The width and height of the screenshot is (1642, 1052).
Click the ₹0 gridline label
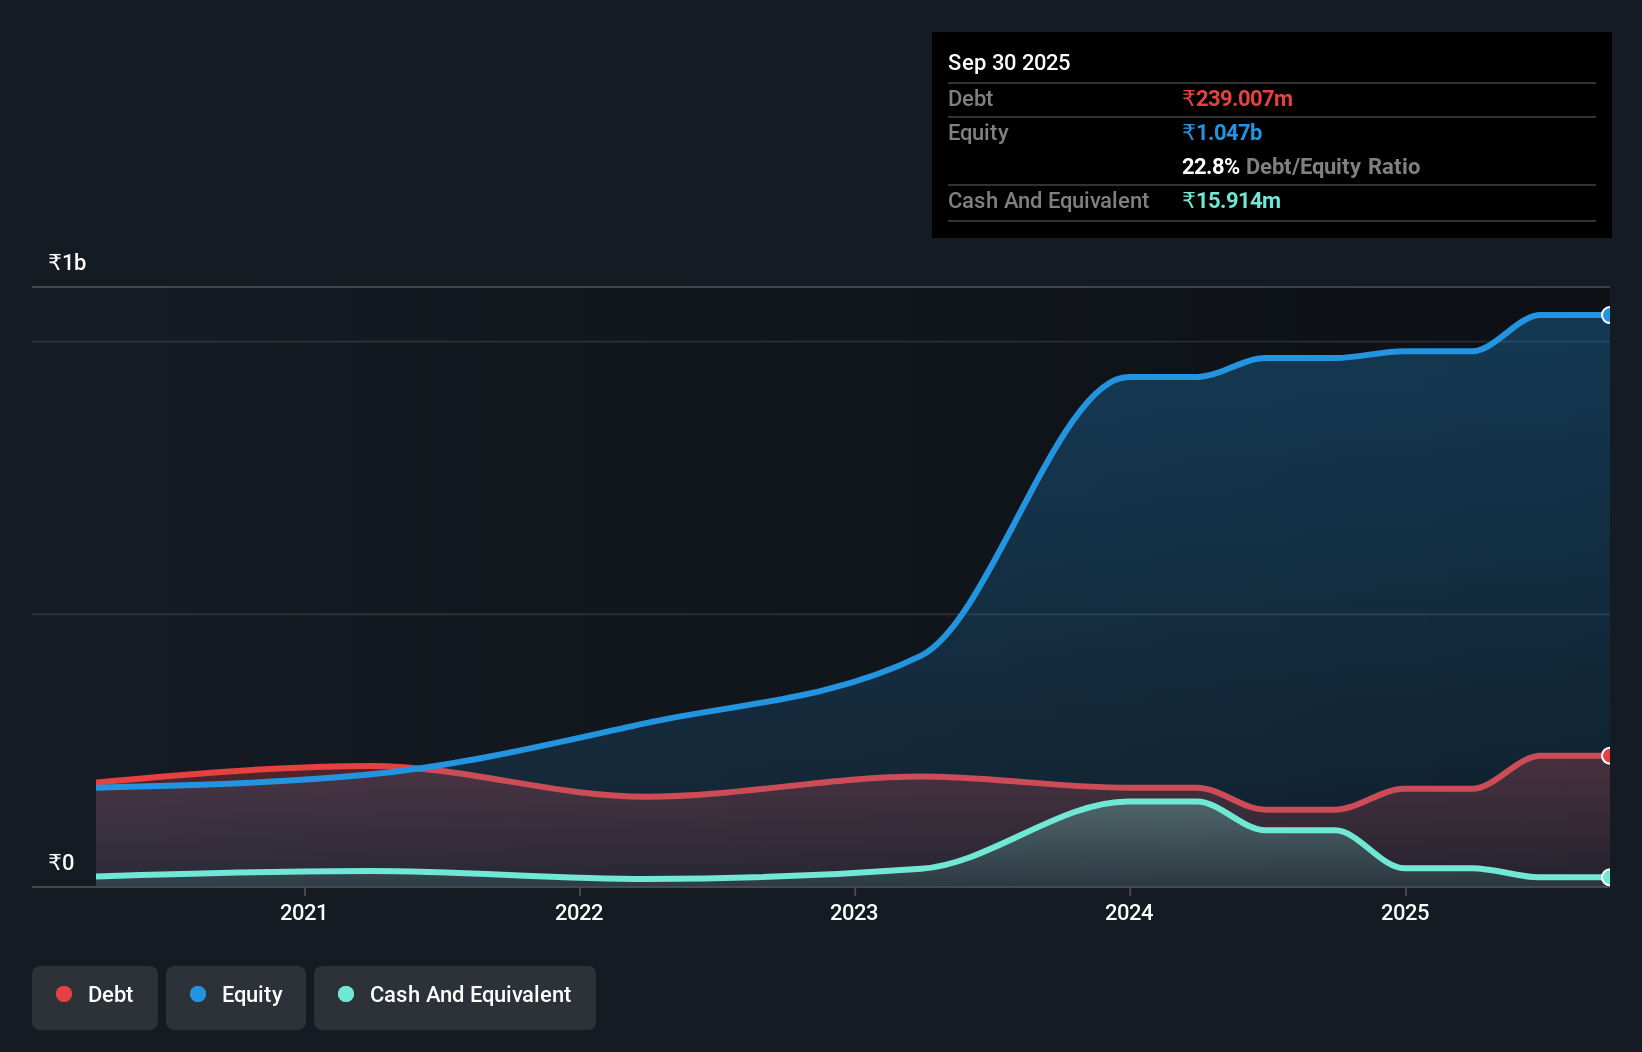coord(61,861)
